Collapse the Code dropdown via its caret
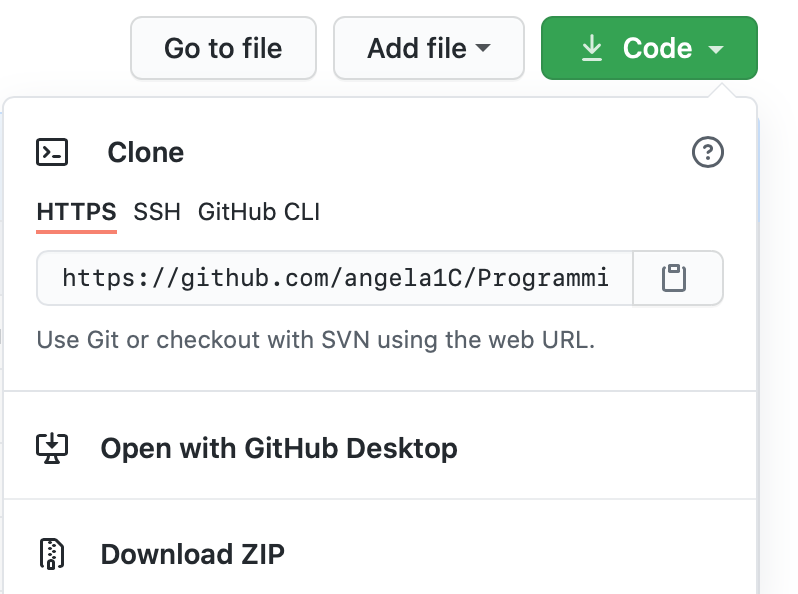Image resolution: width=798 pixels, height=594 pixels. tap(716, 49)
